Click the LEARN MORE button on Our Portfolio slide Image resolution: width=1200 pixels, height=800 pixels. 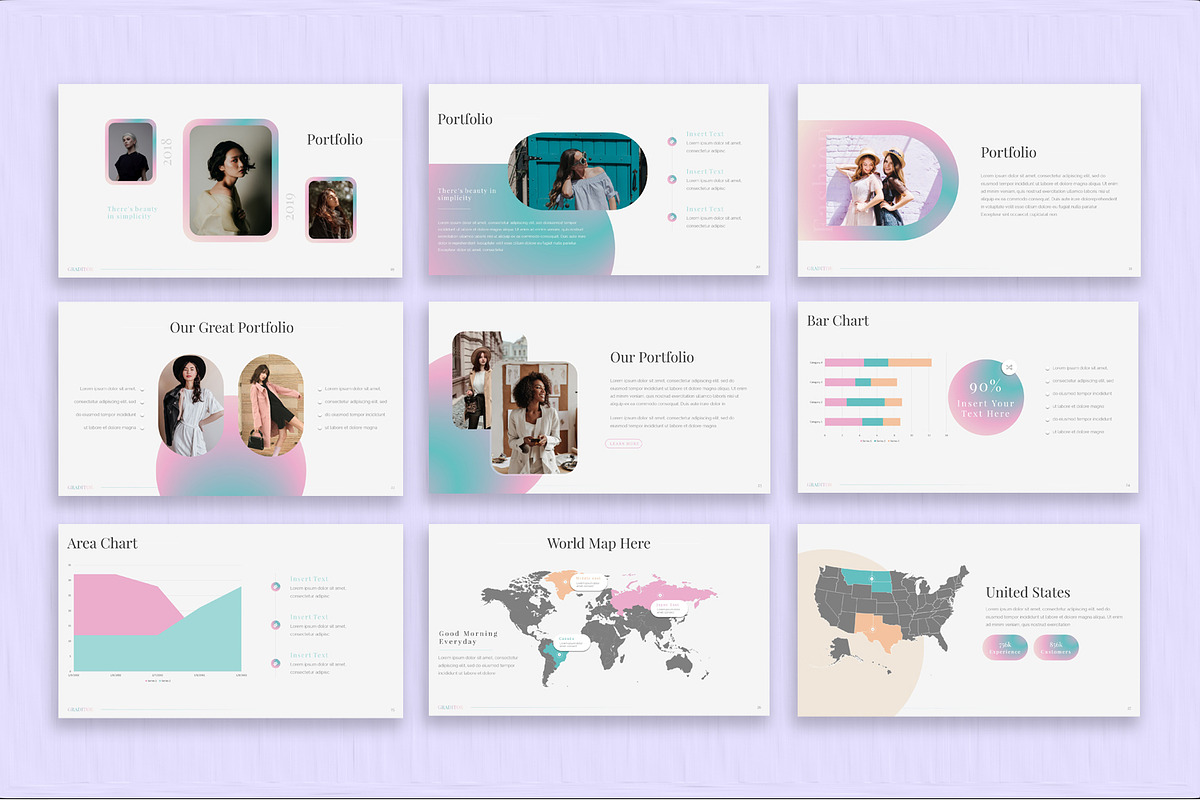coord(623,442)
